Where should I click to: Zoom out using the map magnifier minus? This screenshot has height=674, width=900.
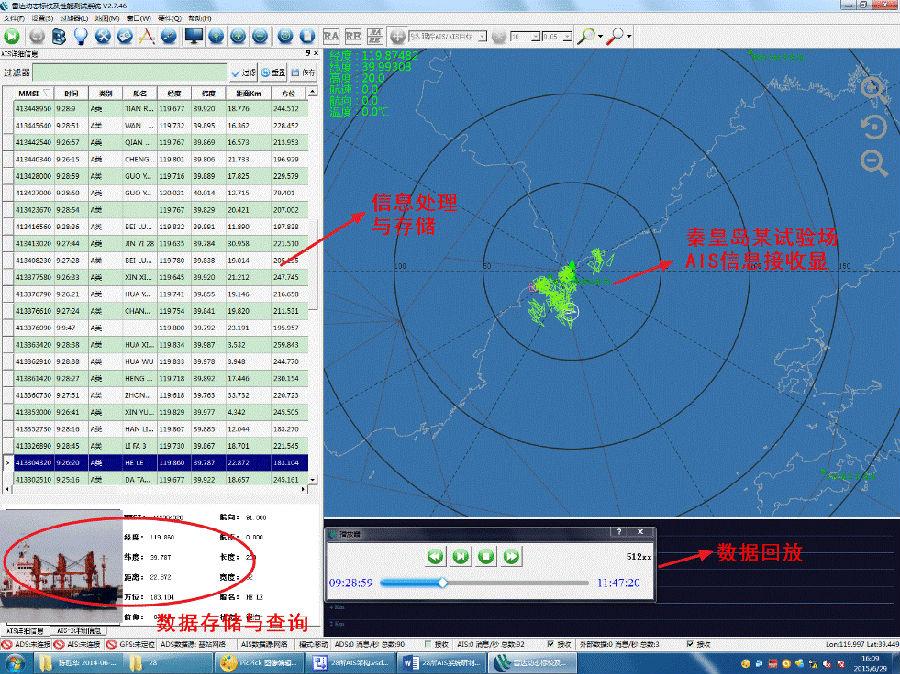(874, 163)
